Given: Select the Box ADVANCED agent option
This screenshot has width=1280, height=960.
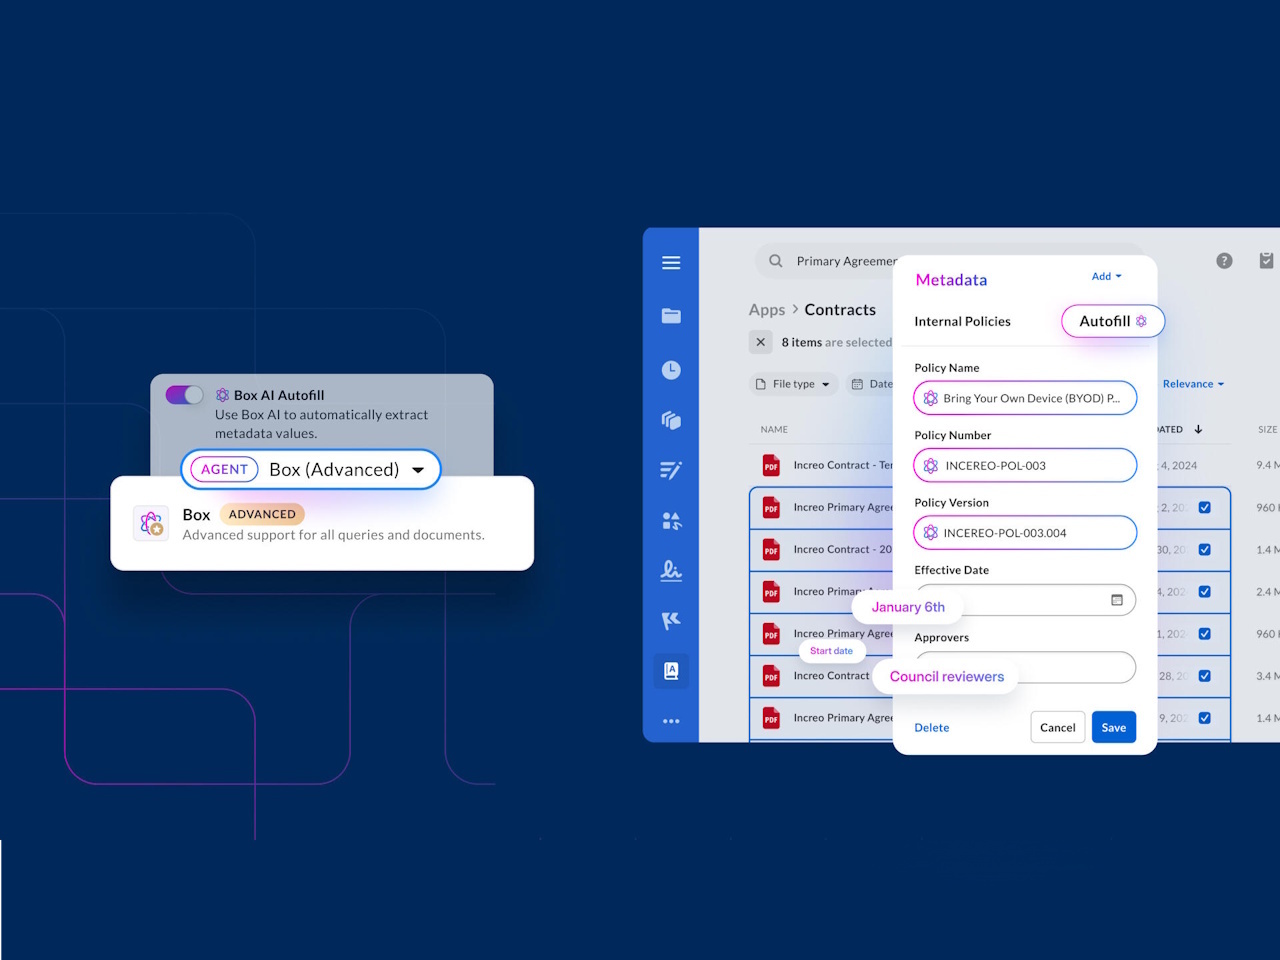Looking at the screenshot, I should [322, 523].
